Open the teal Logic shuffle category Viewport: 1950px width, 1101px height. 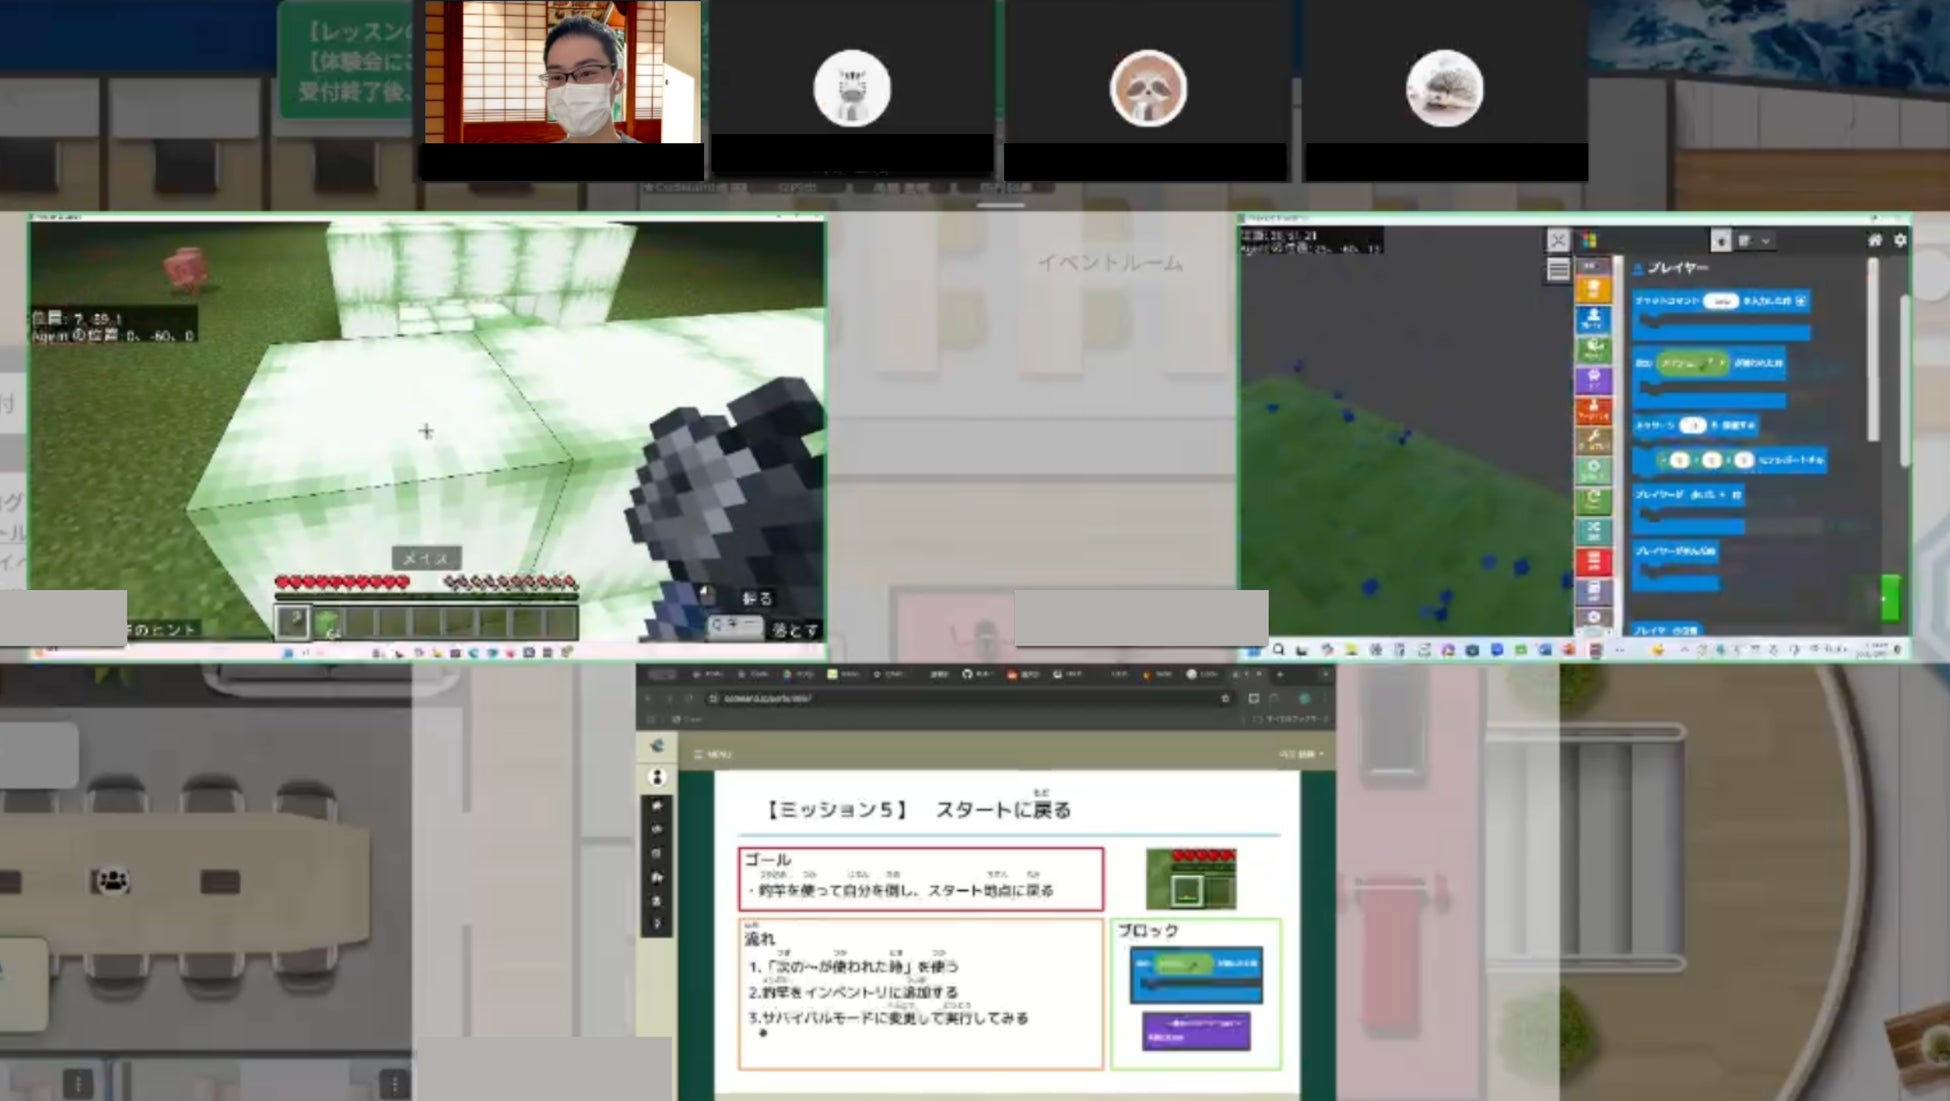coord(1592,529)
